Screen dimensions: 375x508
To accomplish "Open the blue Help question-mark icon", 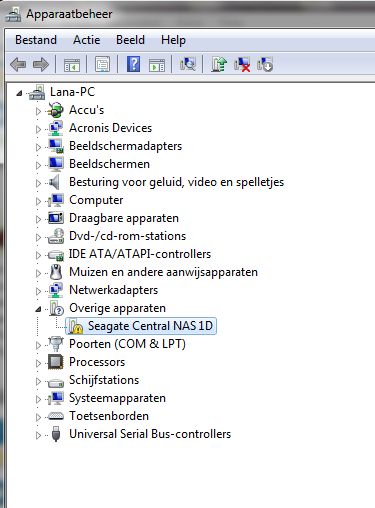I will [134, 64].
